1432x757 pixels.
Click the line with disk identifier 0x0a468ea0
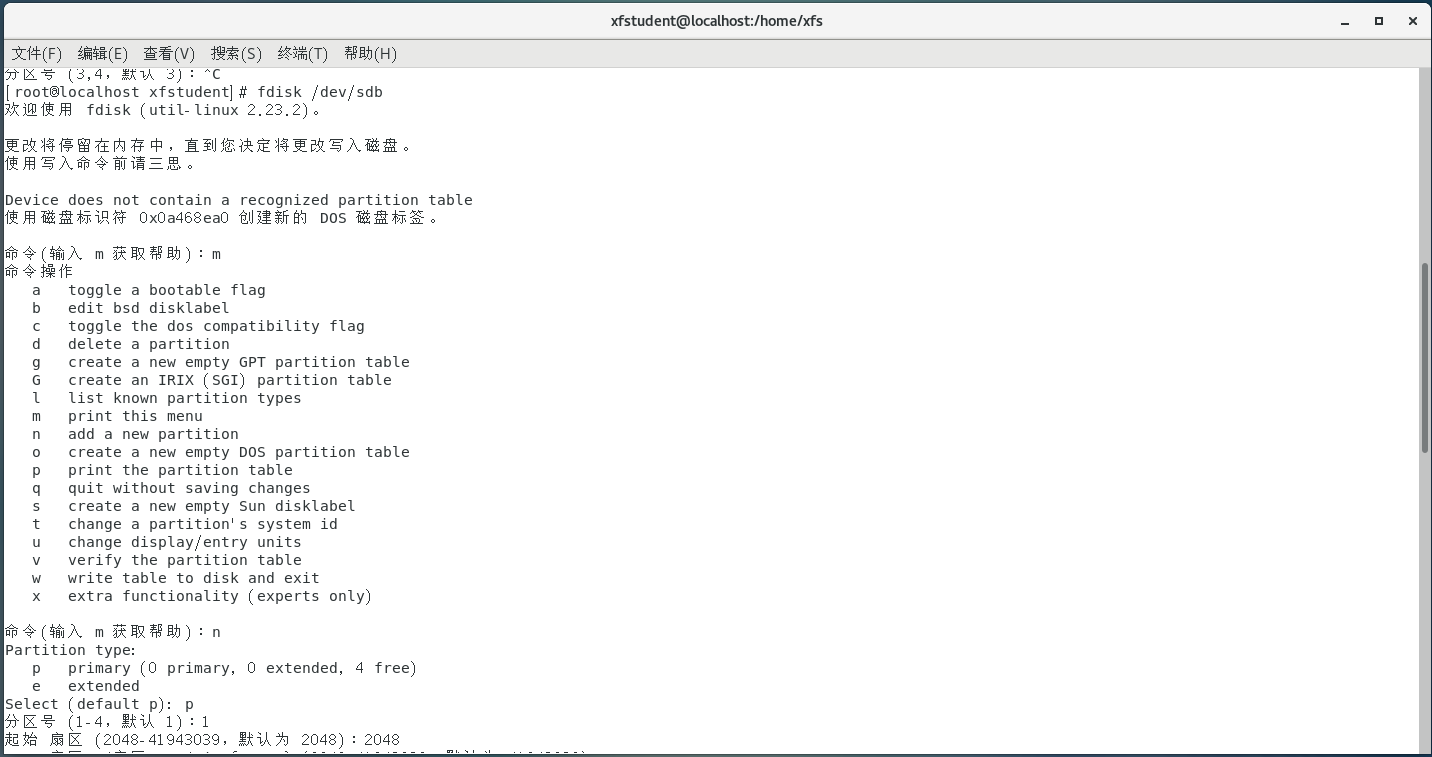tap(222, 218)
